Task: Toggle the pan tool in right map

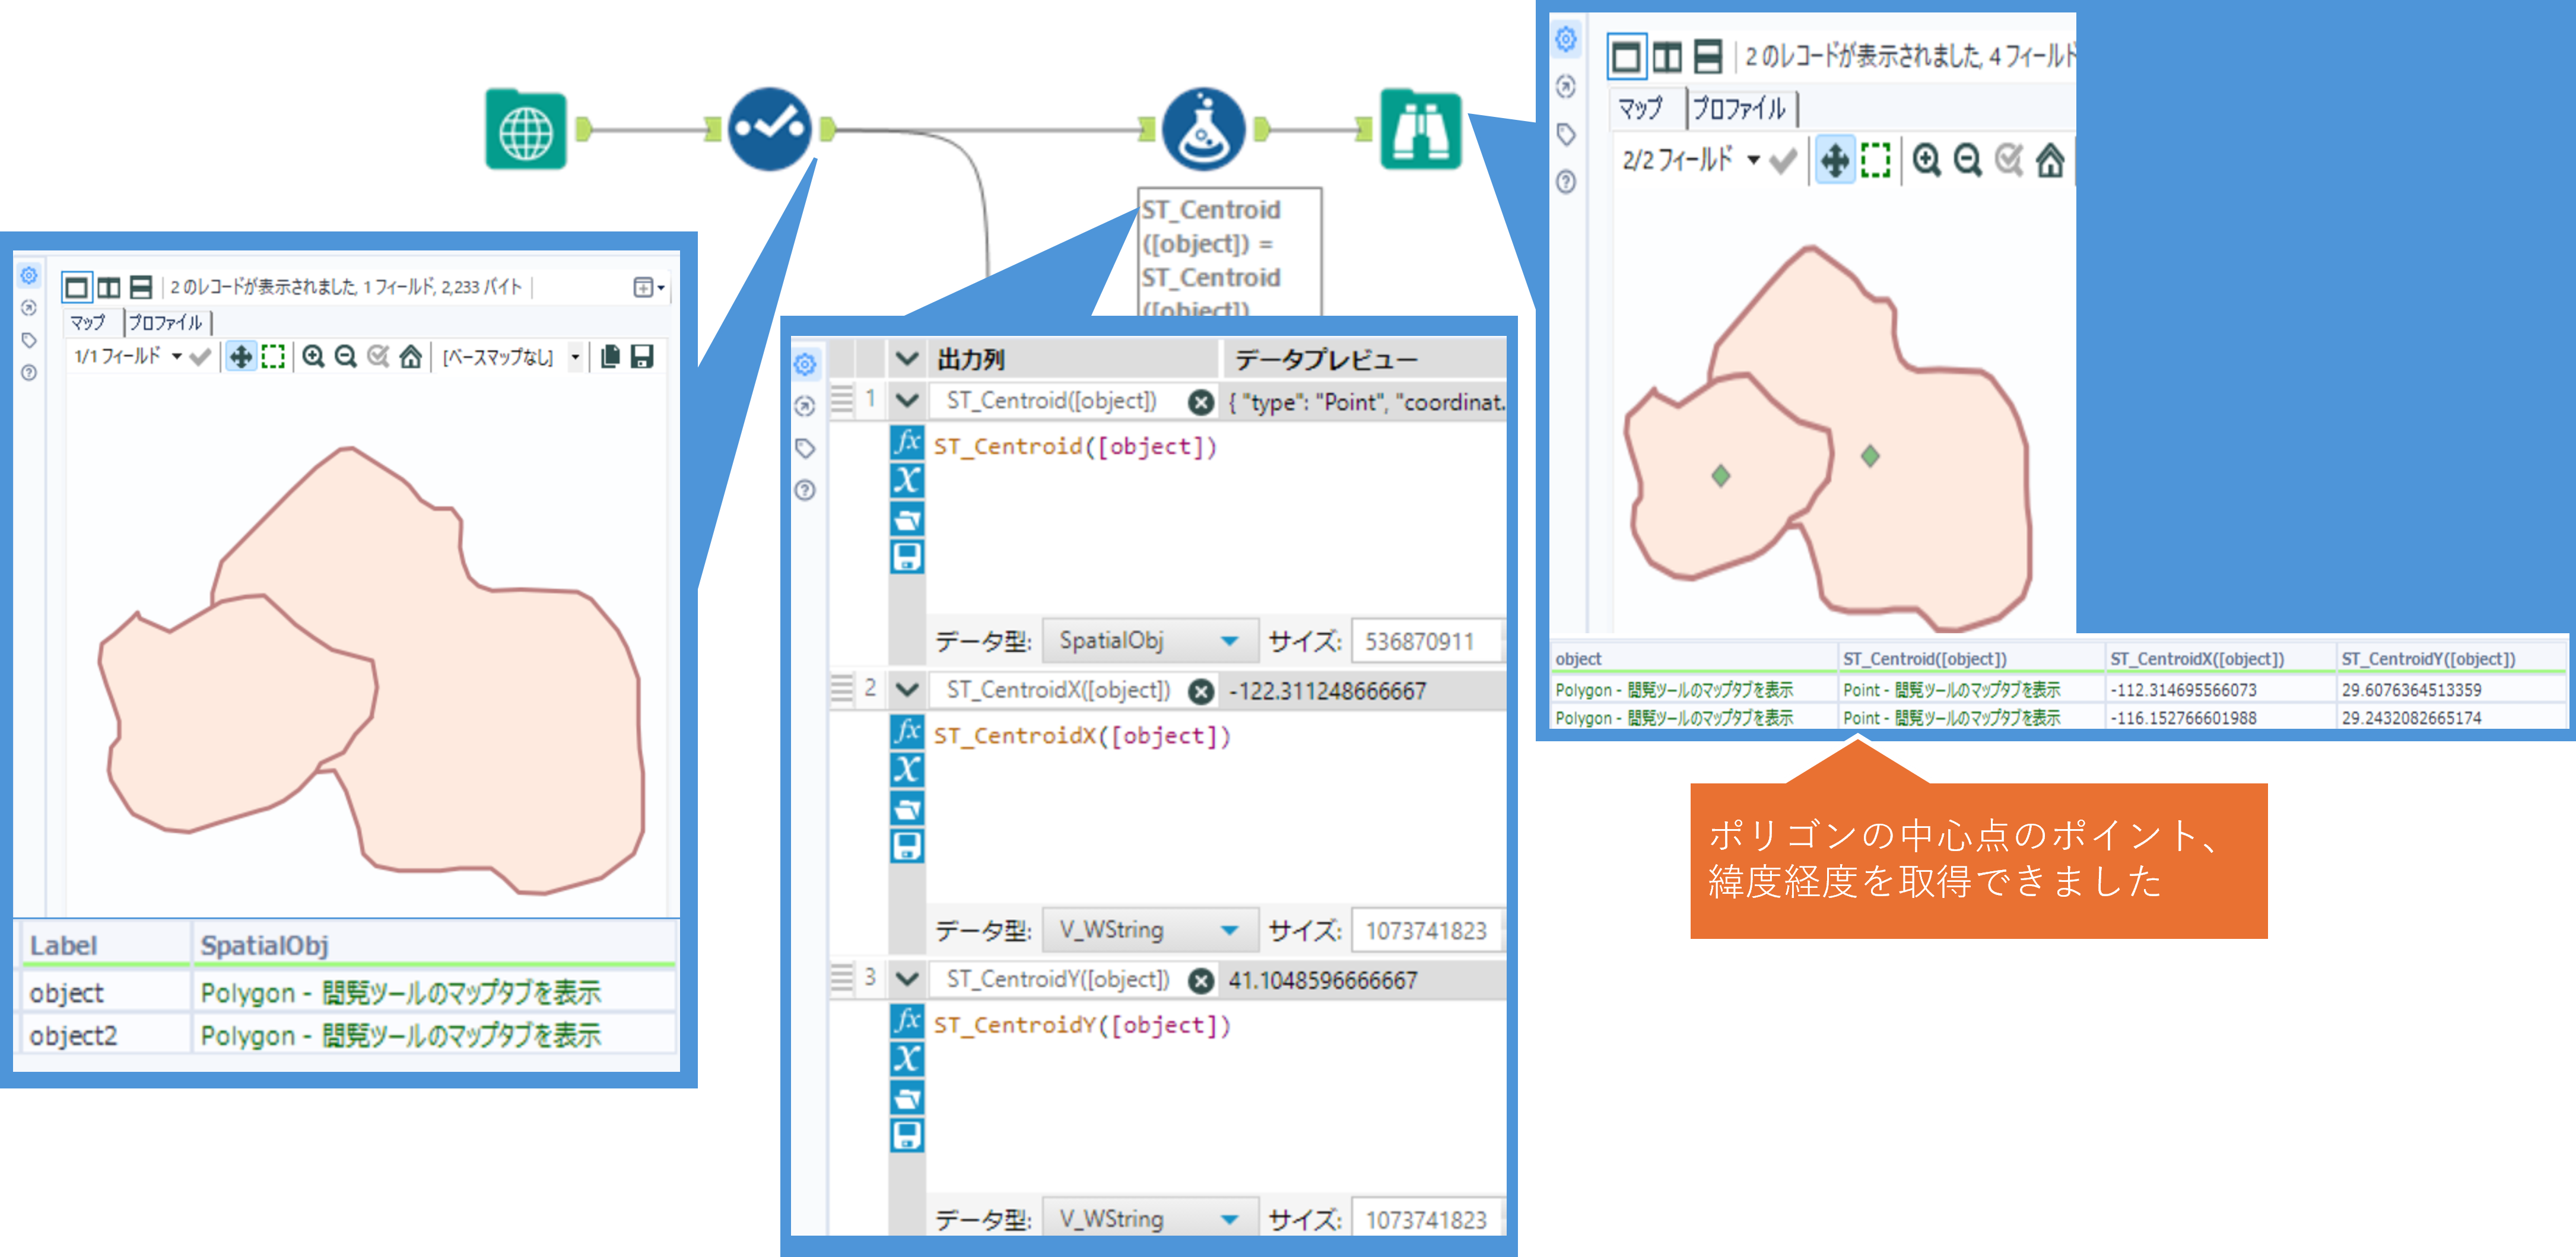Action: coord(1834,161)
